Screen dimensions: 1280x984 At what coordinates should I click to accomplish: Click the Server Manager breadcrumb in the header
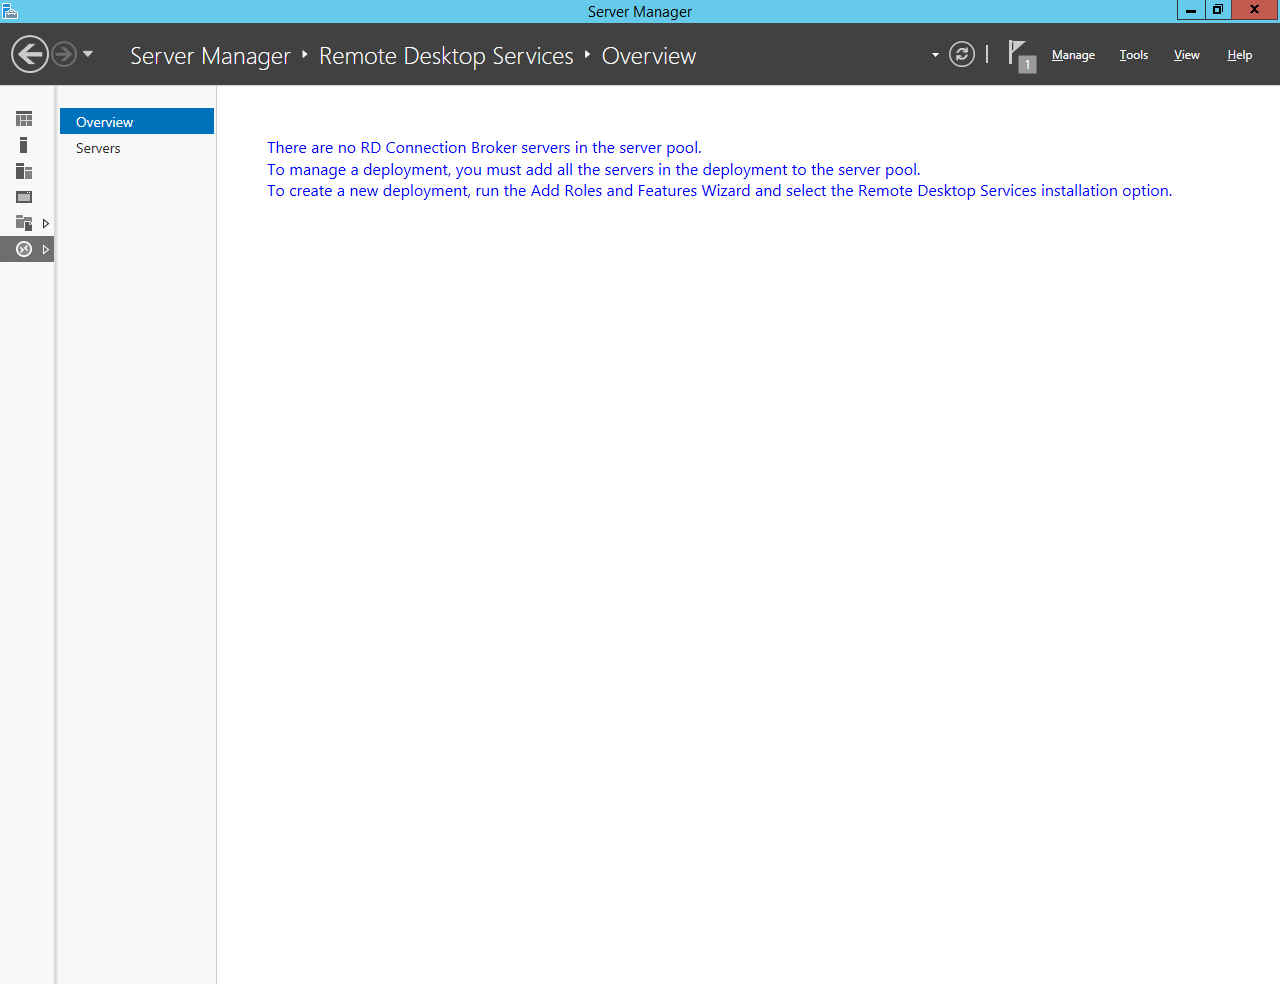click(x=210, y=56)
